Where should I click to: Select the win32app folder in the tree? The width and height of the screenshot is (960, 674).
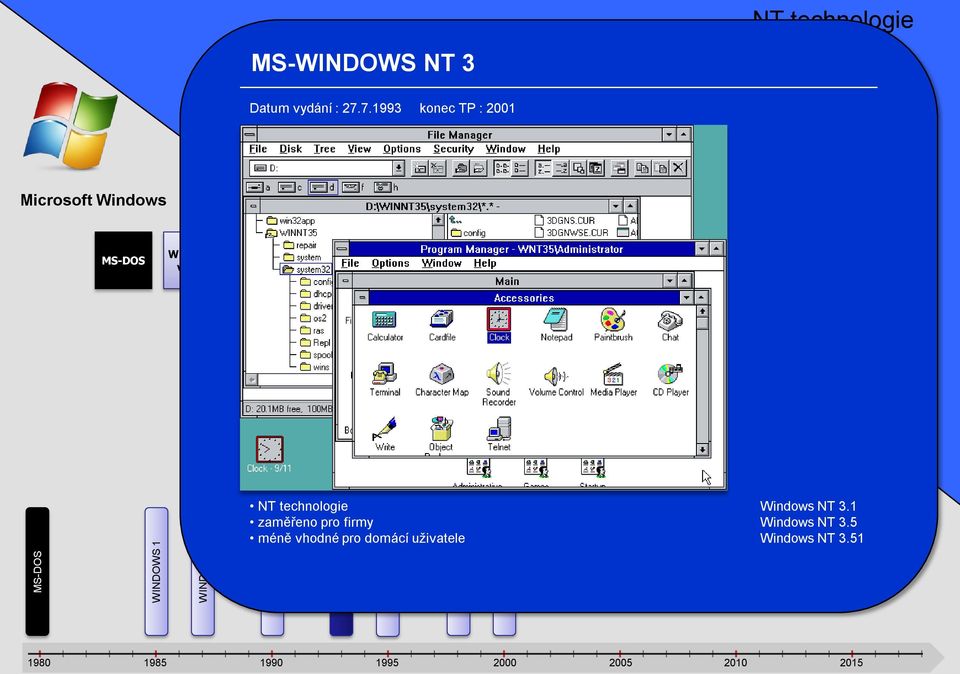[291, 220]
